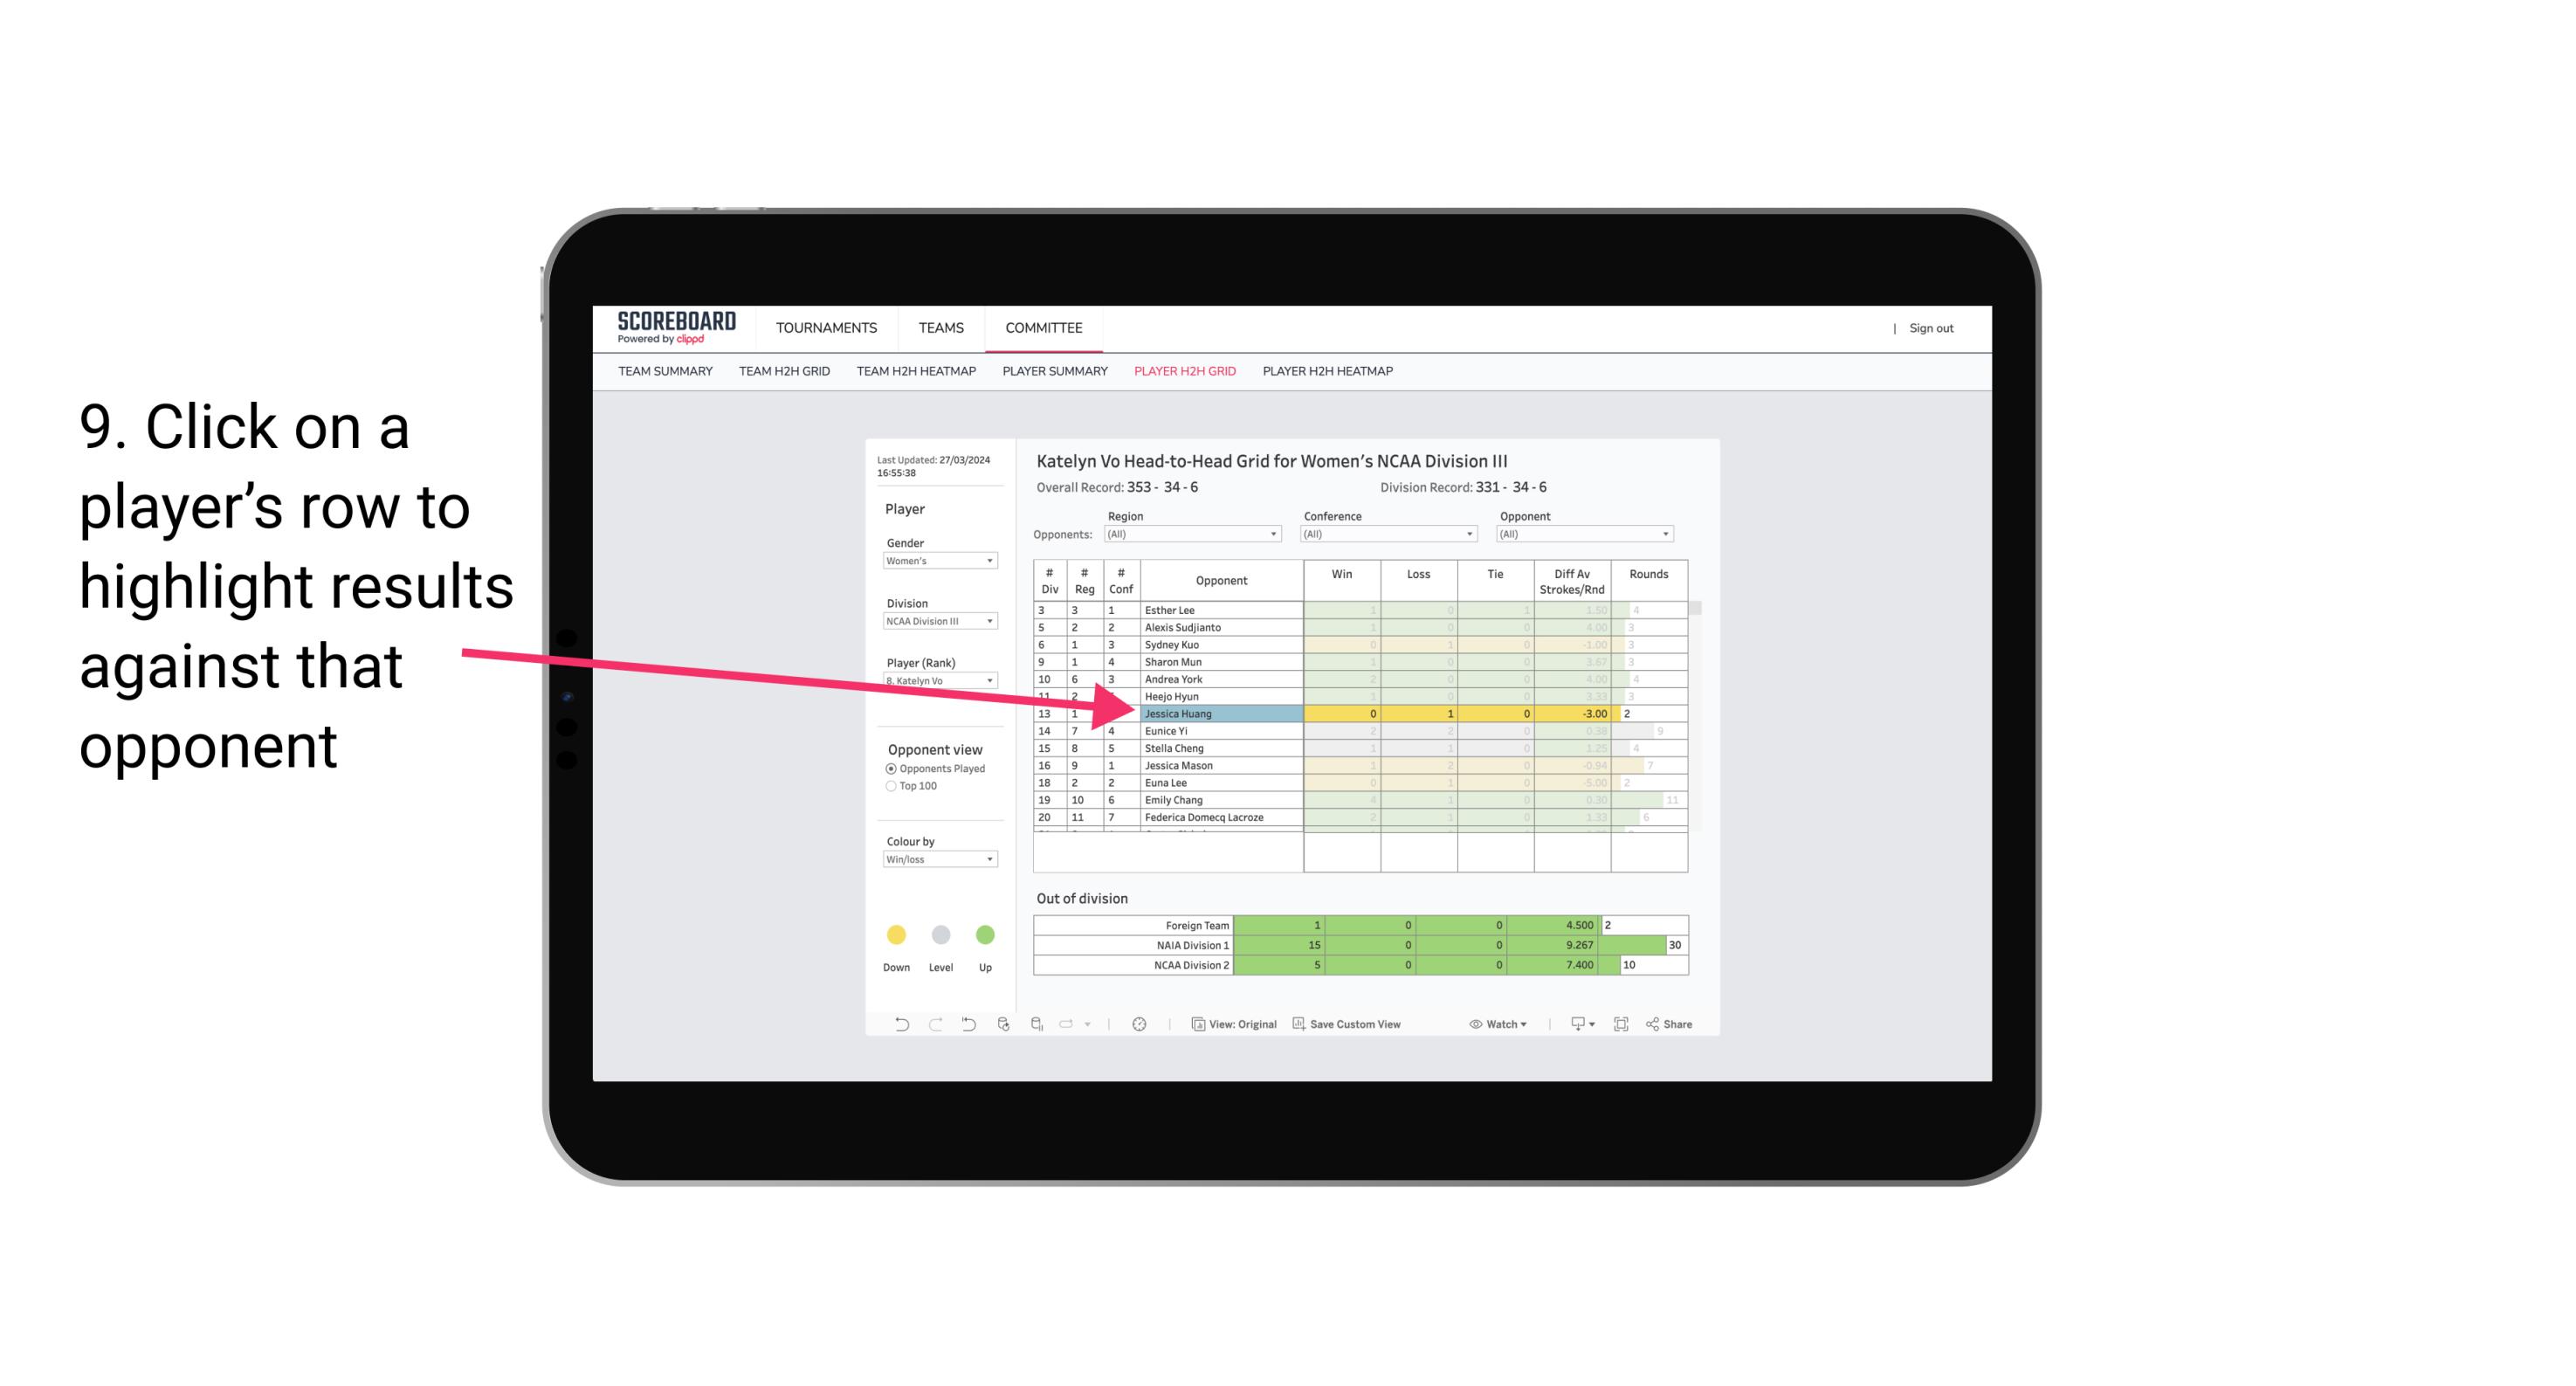Click the PLAYER SUMMARY tab
This screenshot has height=1386, width=2576.
click(x=1052, y=372)
